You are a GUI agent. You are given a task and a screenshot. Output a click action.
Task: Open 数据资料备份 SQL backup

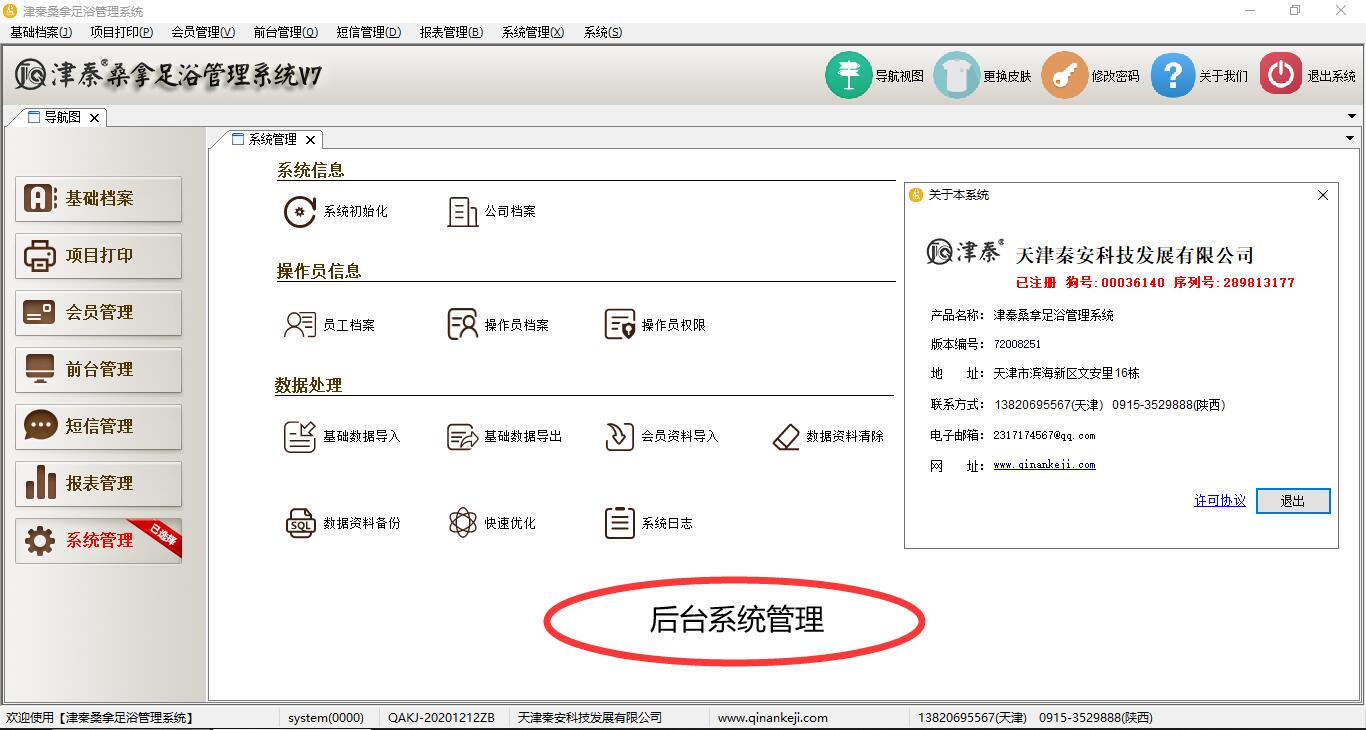pos(300,523)
